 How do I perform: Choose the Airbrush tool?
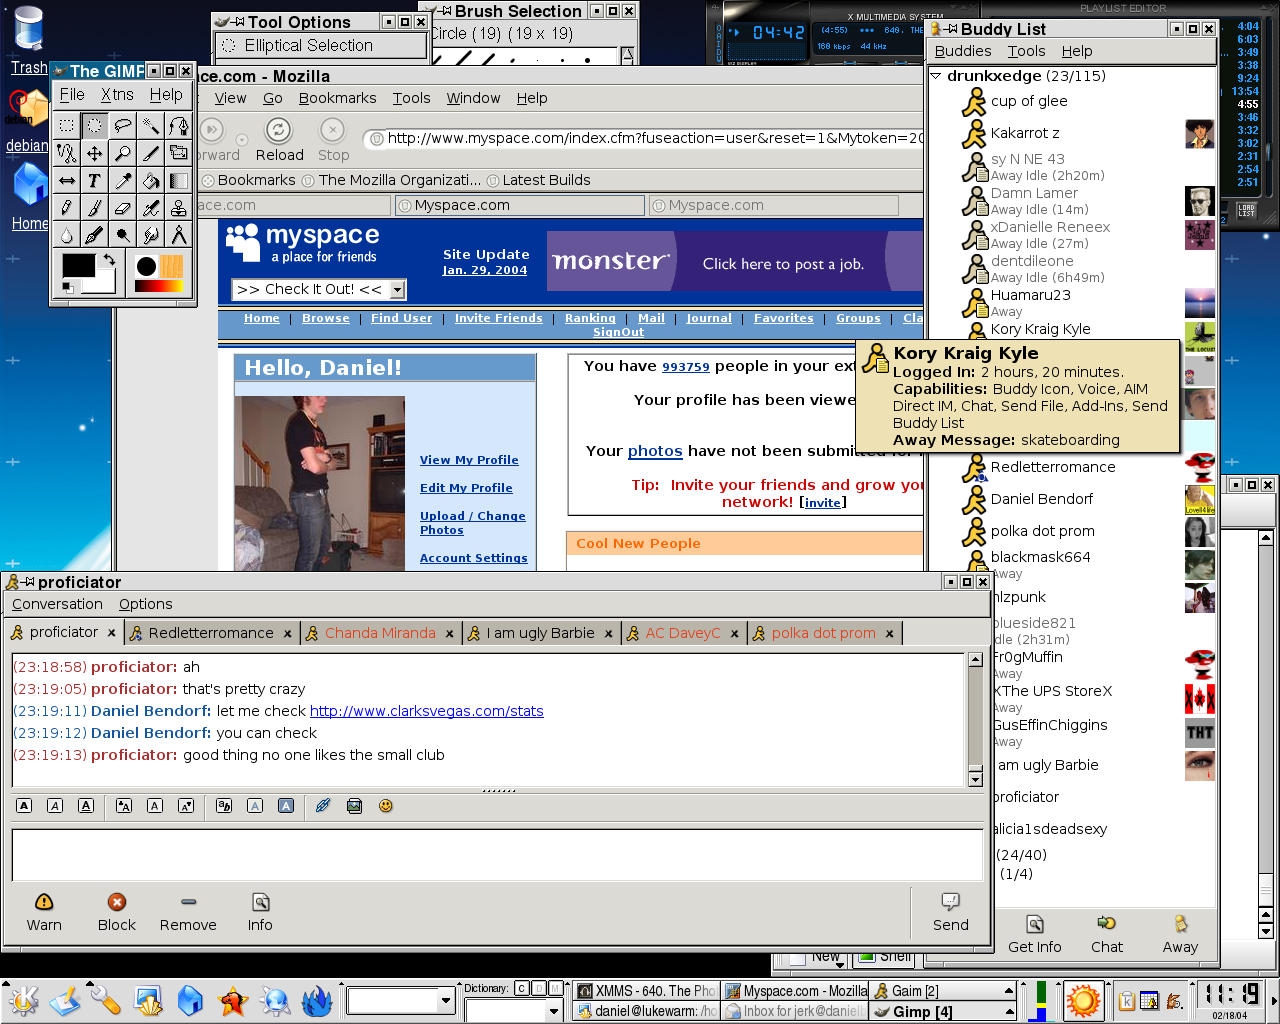coord(150,208)
